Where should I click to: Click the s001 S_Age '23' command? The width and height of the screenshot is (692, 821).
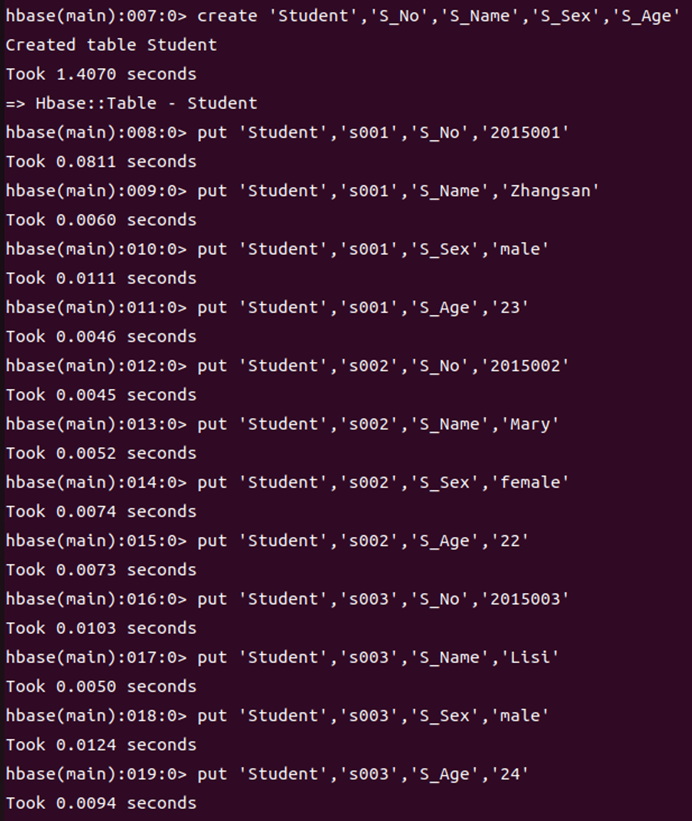coord(267,307)
